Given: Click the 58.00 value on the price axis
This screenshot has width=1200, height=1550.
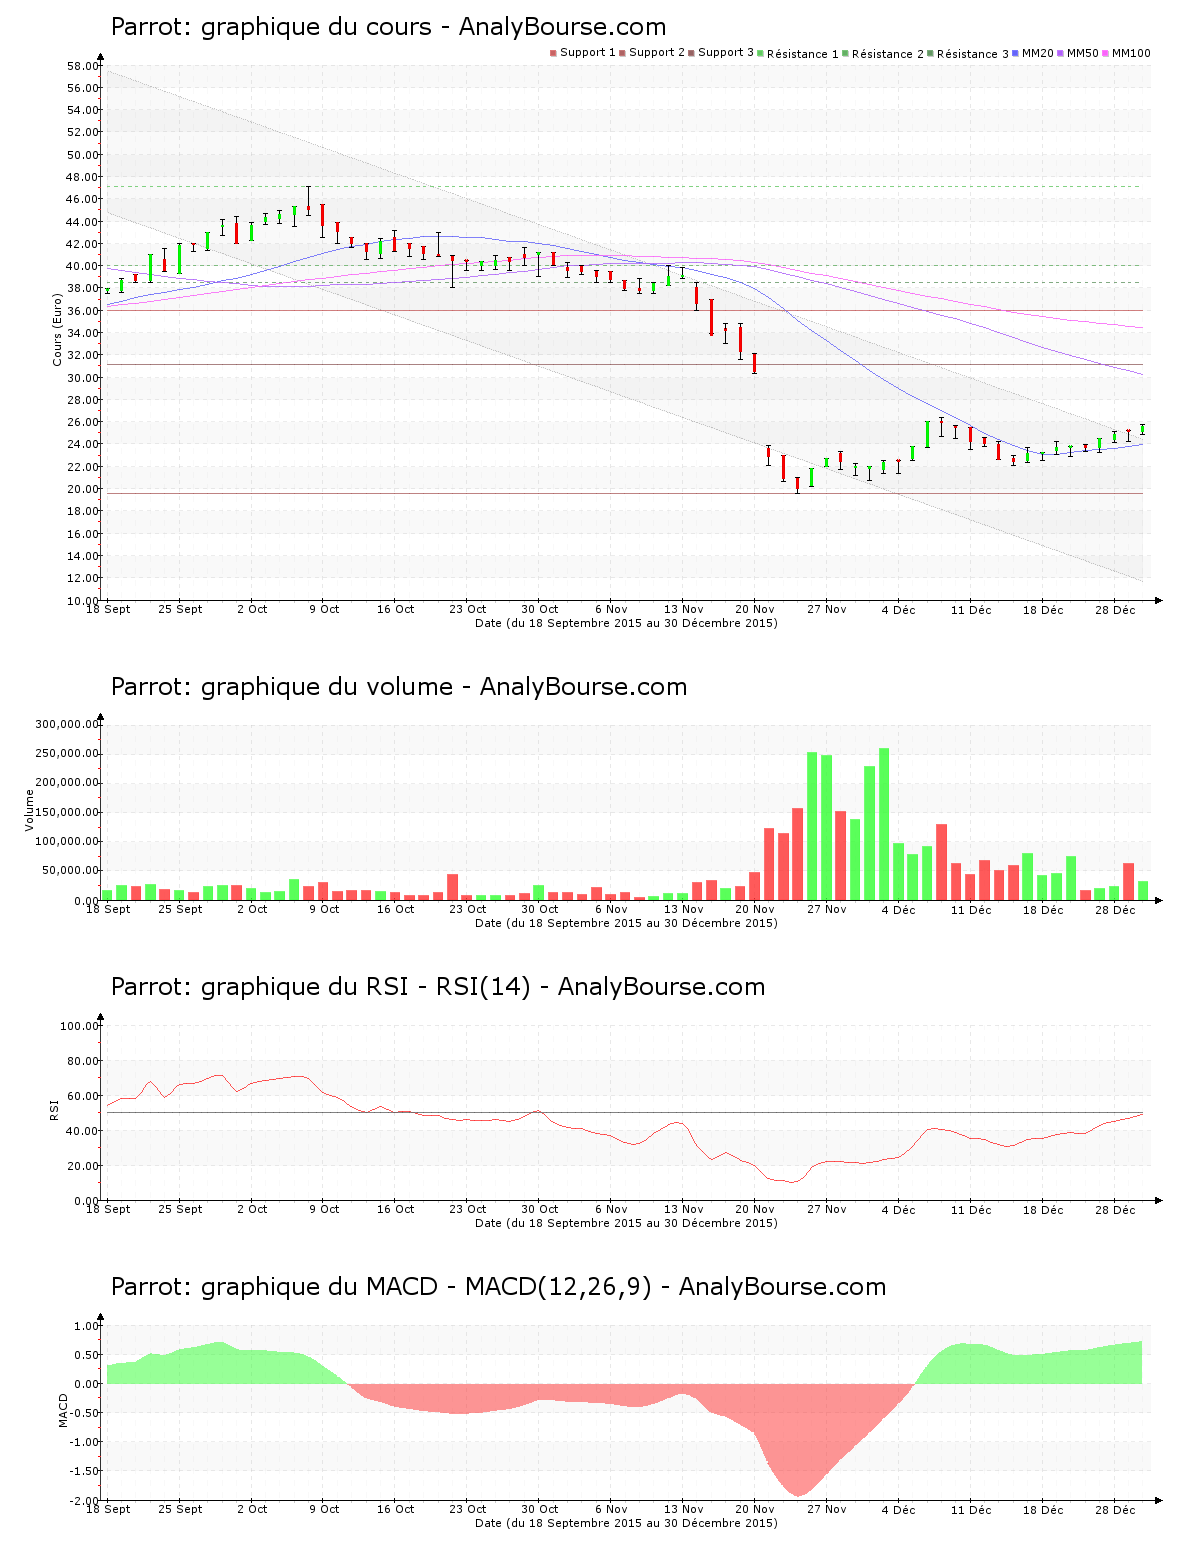Looking at the screenshot, I should click(x=83, y=66).
